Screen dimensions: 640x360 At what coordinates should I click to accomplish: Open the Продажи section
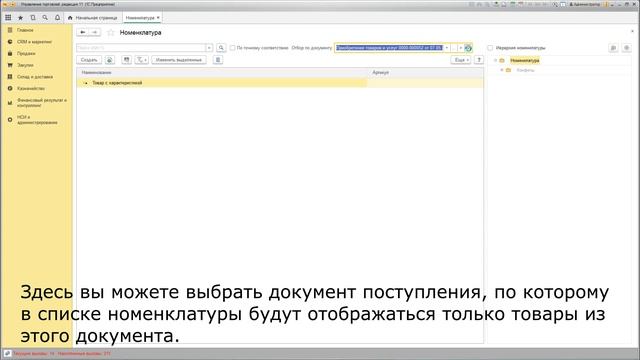pos(26,53)
